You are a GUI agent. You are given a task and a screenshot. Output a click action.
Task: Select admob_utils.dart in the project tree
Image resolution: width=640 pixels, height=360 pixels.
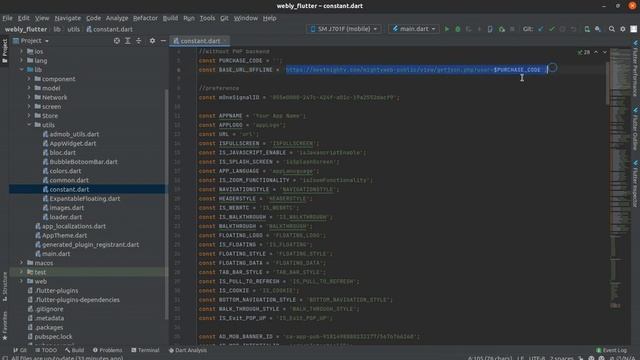pos(74,134)
